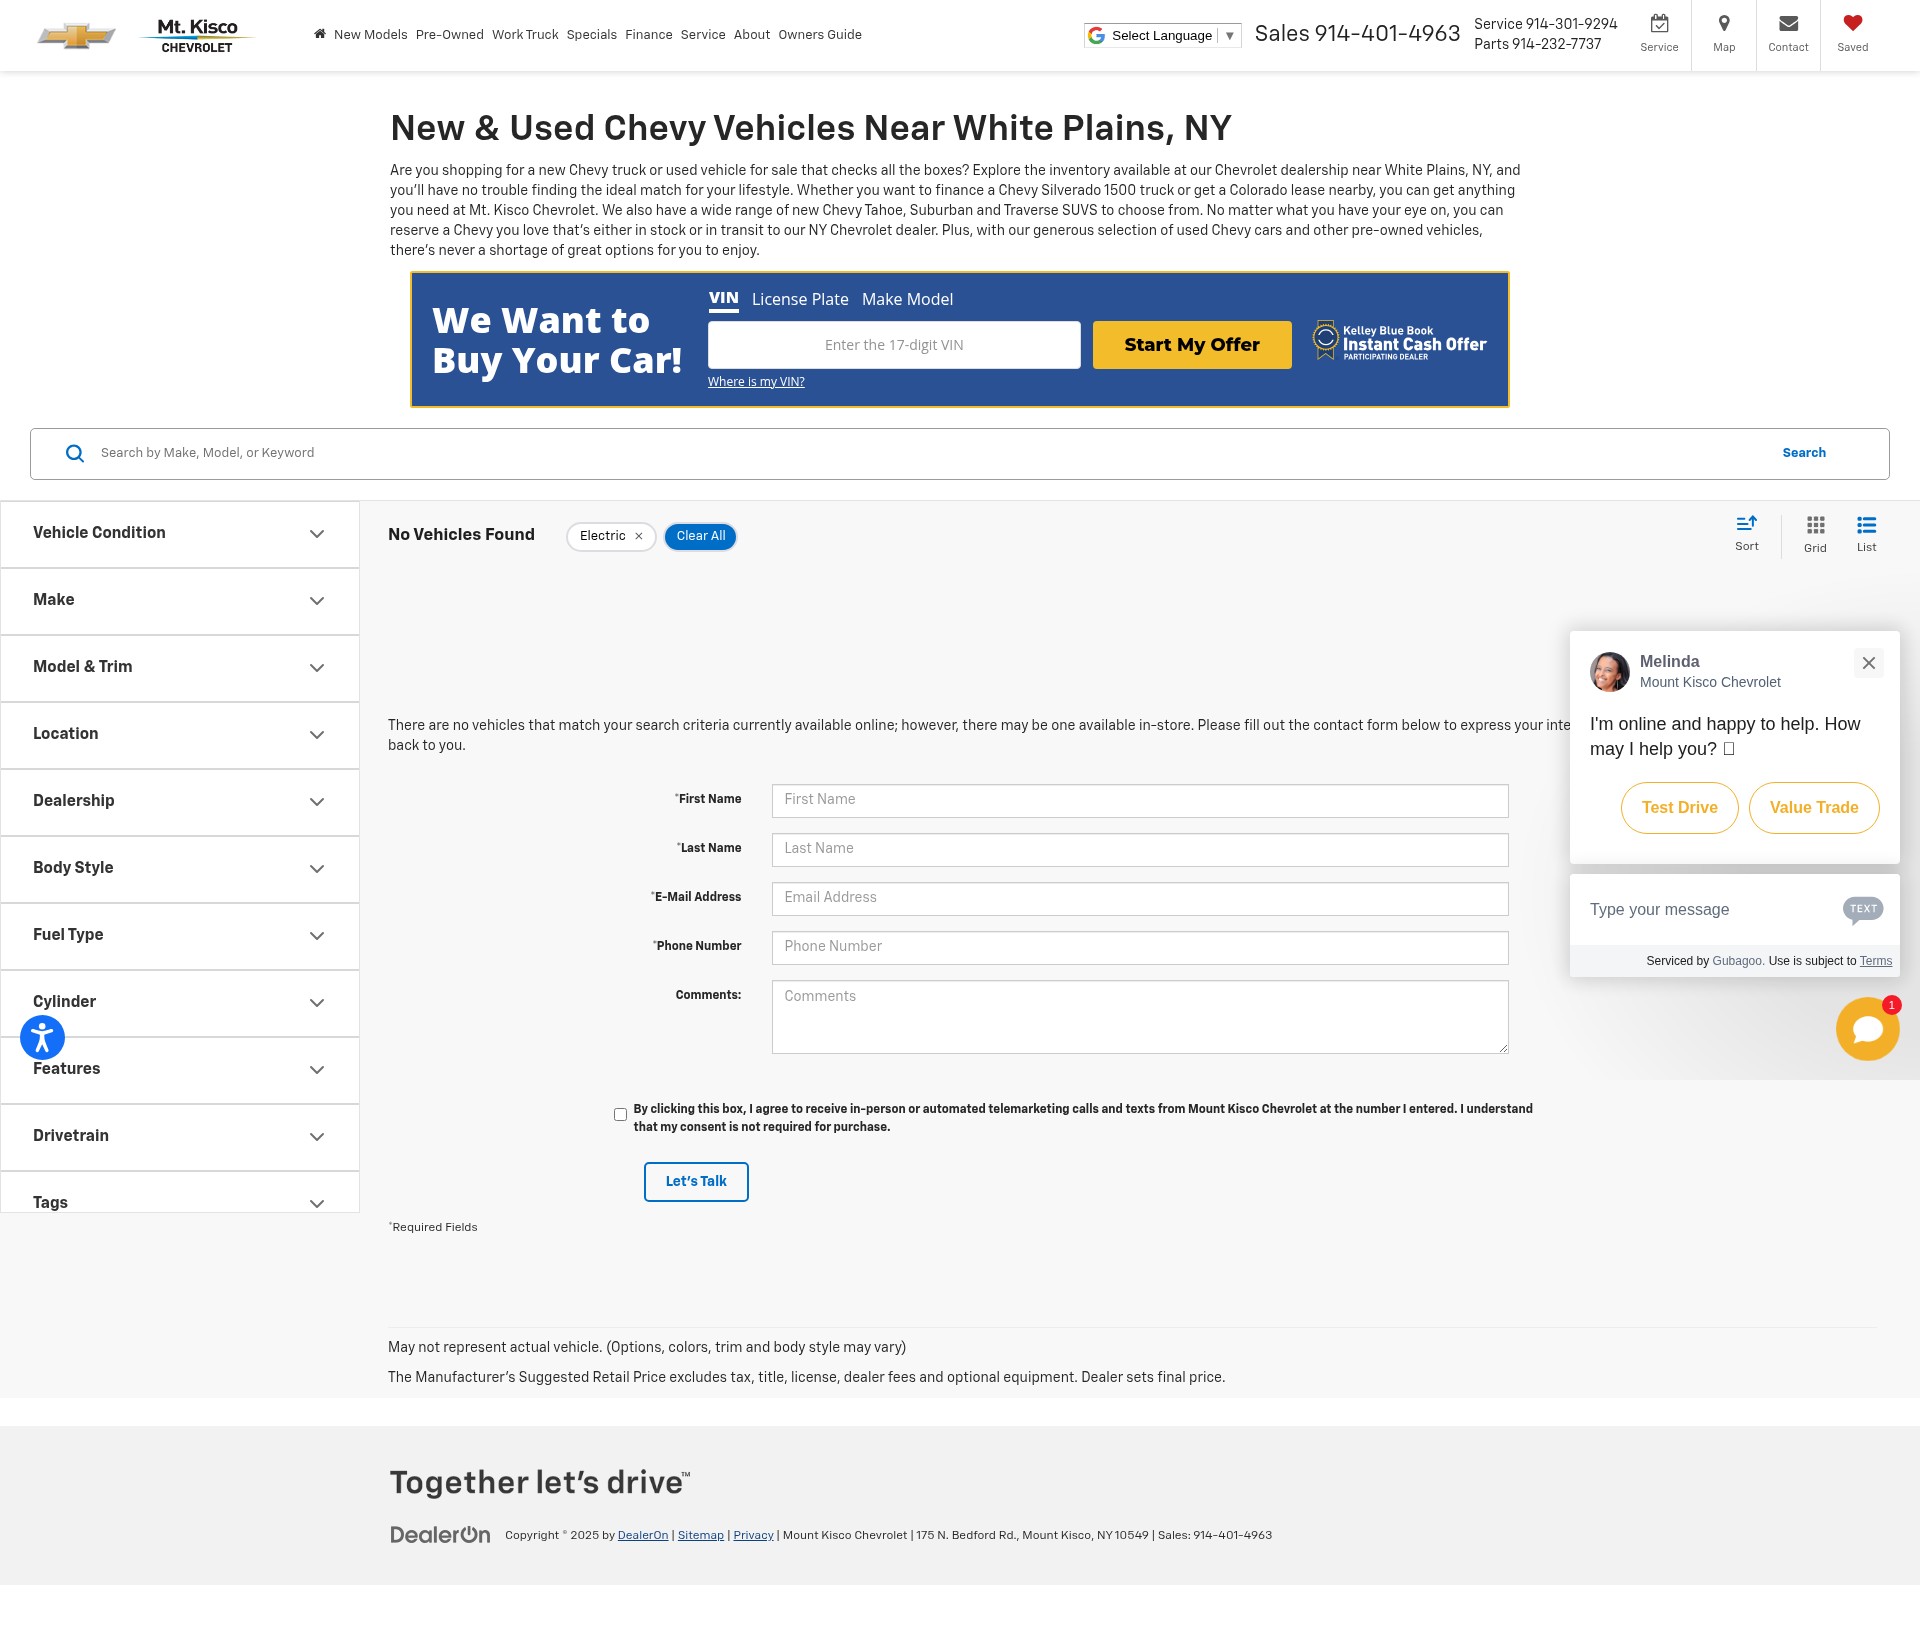This screenshot has width=1920, height=1625.
Task: Open the chat Terms link
Action: point(1876,961)
